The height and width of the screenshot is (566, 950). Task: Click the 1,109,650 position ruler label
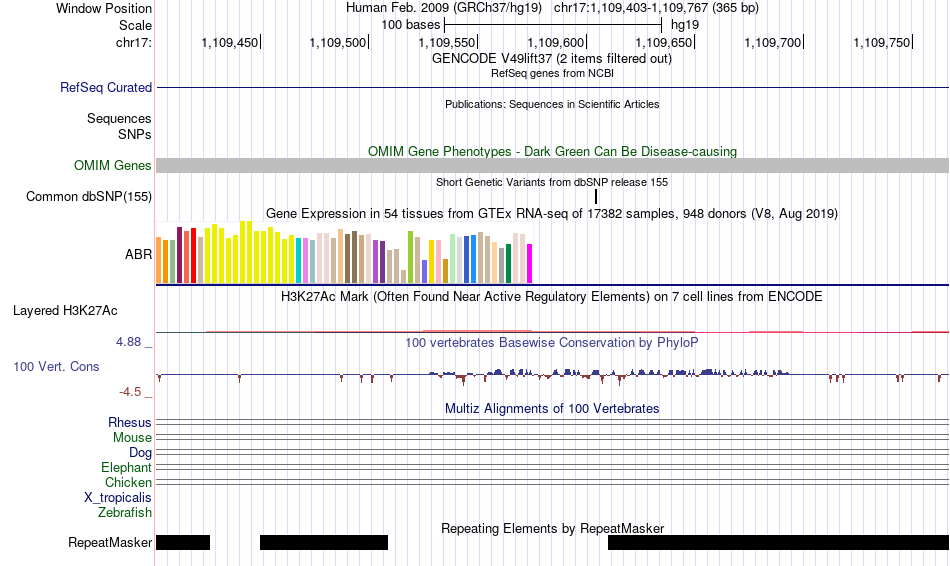(664, 42)
